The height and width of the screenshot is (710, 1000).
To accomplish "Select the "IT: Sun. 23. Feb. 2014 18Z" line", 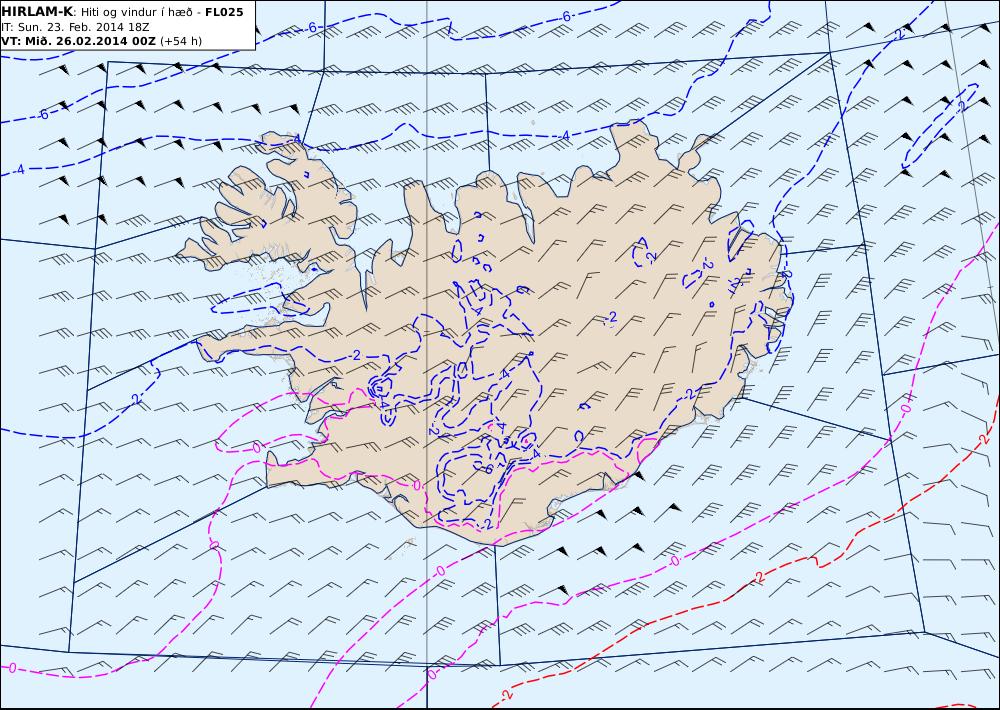I will 75,27.
